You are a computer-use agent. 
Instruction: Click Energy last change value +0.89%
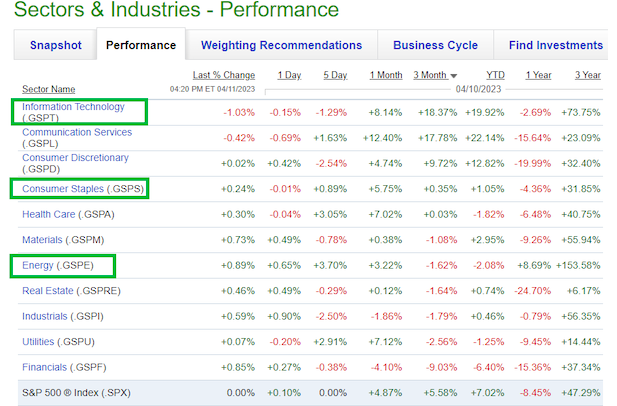(x=238, y=266)
